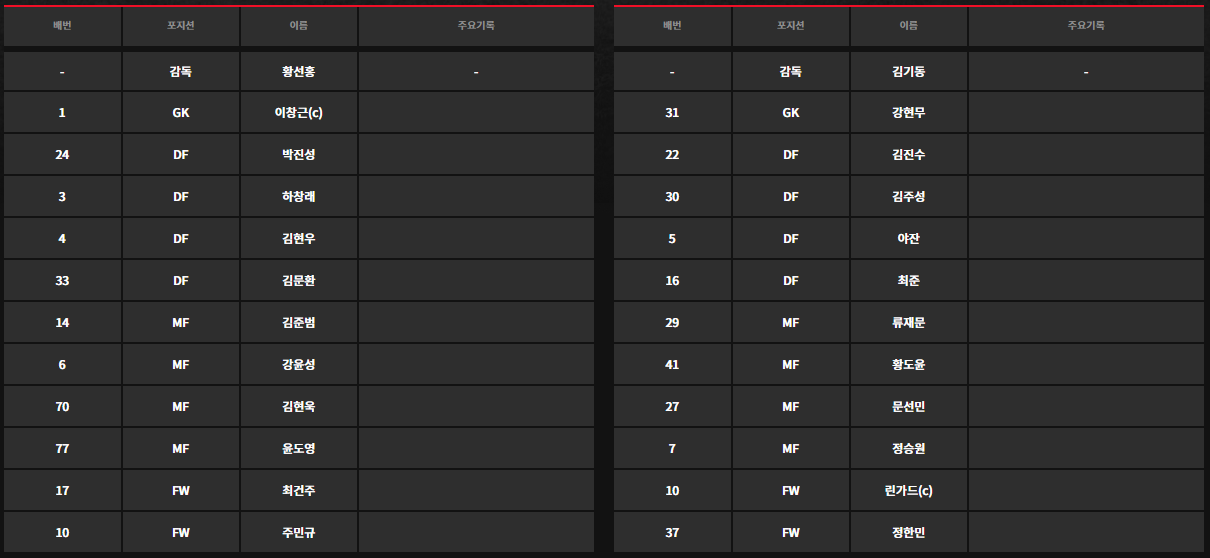Click player name 린가드(c)
1210x558 pixels.
click(909, 491)
